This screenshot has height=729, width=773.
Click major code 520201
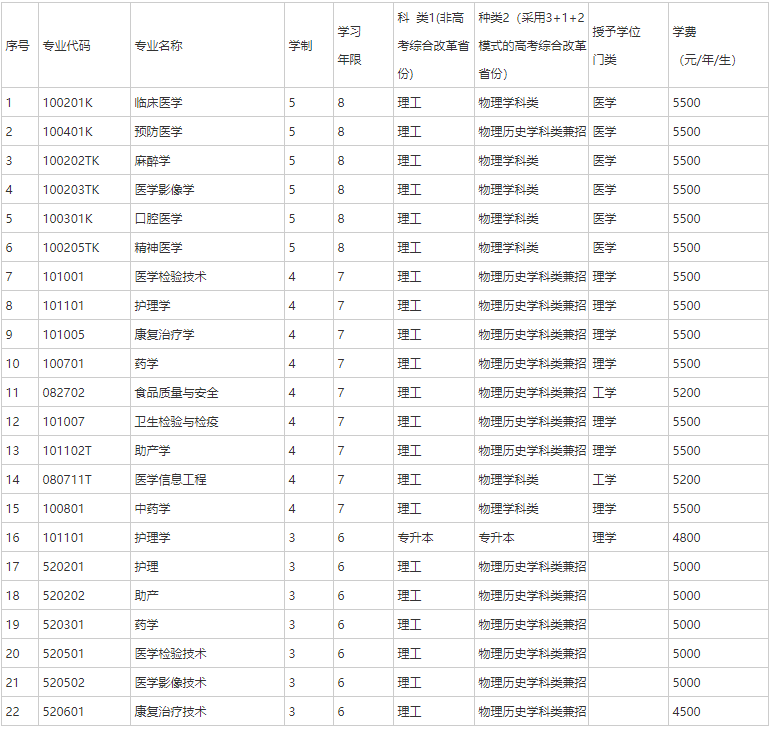point(63,567)
